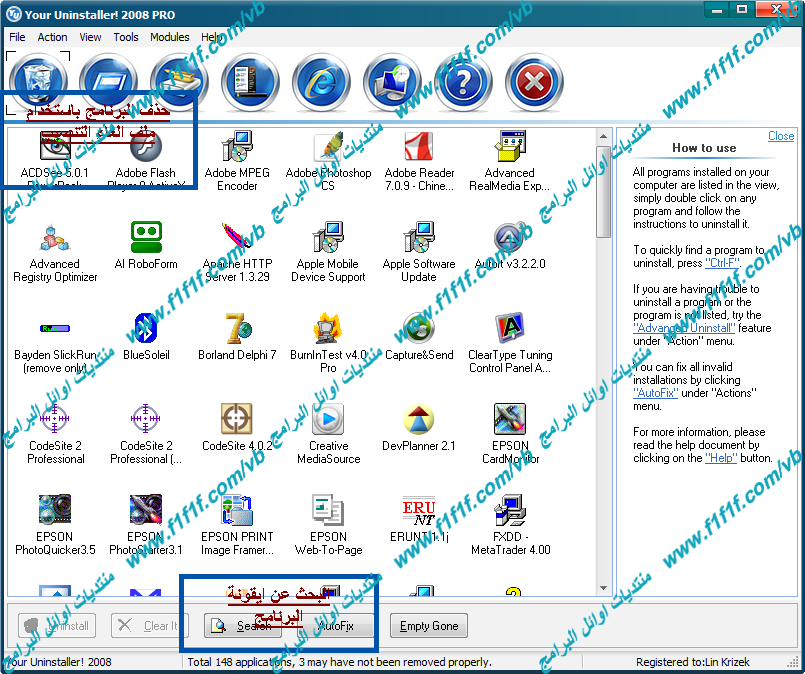Select the BlueSoleil program icon
805x674 pixels.
146,329
